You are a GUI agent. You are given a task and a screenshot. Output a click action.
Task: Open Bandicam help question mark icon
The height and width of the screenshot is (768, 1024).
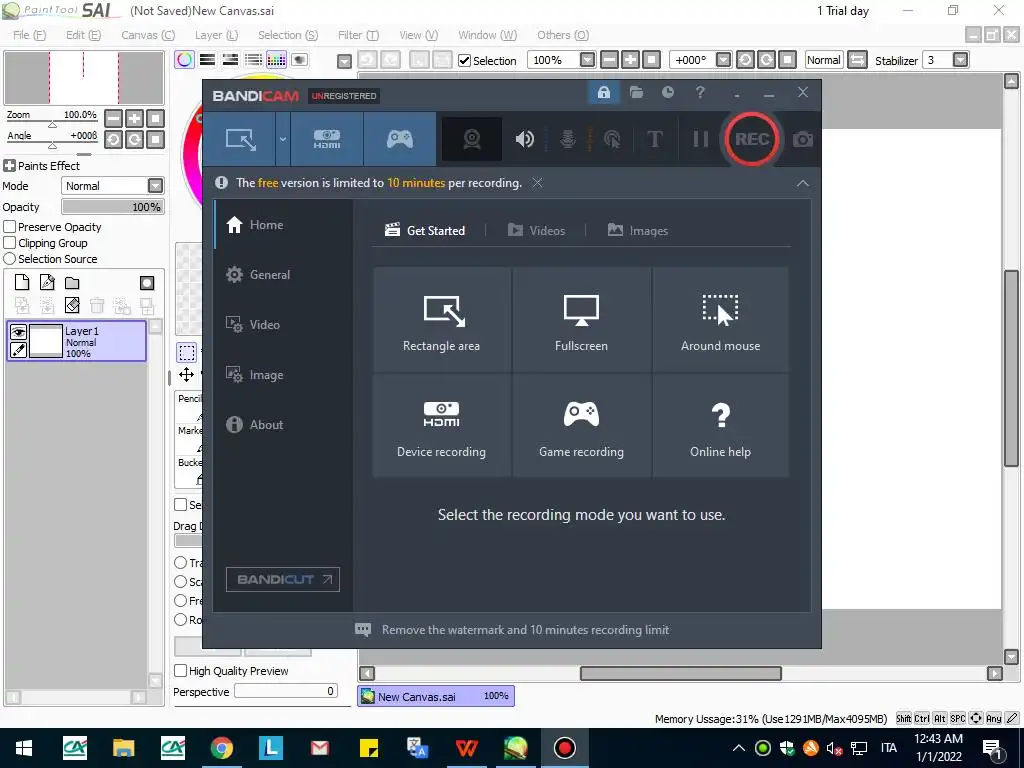pos(700,93)
